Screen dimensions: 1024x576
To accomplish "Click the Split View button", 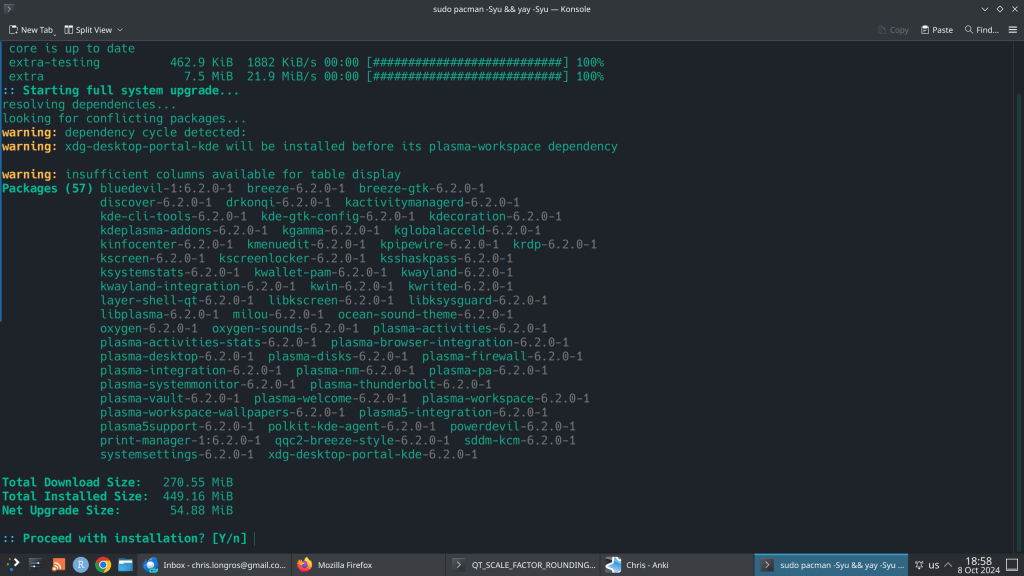I will [88, 30].
